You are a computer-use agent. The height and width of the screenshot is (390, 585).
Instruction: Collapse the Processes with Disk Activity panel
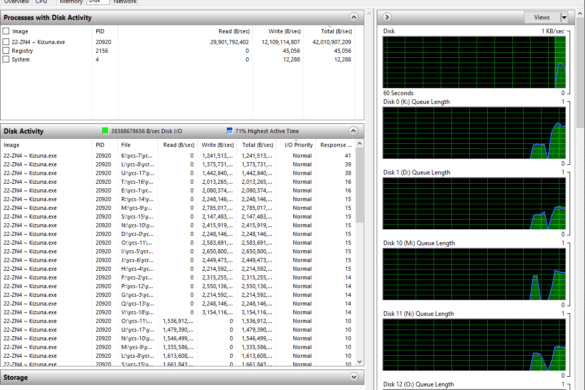tap(353, 17)
